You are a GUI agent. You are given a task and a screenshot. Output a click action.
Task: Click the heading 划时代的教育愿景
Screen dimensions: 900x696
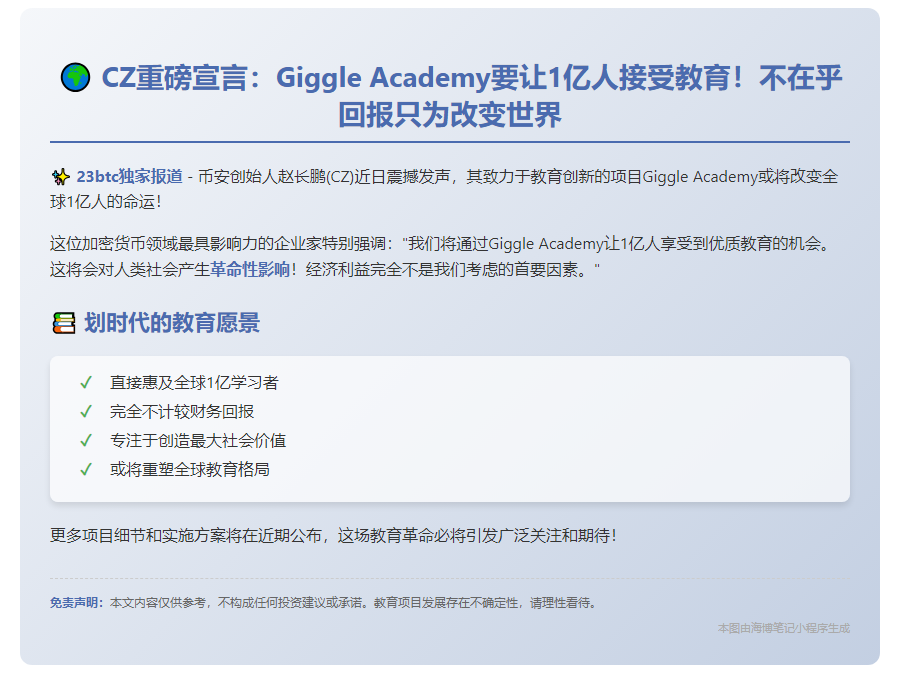(x=172, y=323)
